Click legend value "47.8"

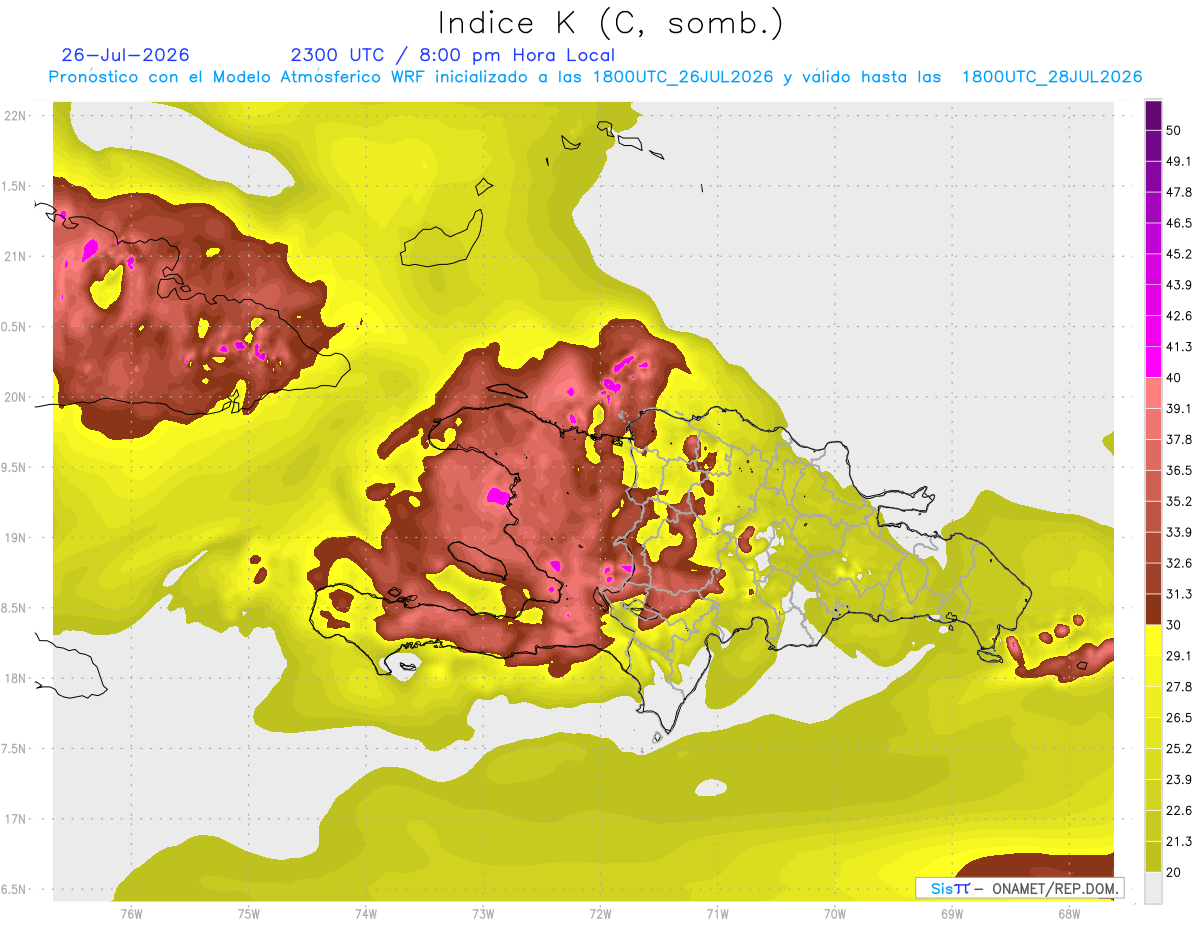(1179, 192)
